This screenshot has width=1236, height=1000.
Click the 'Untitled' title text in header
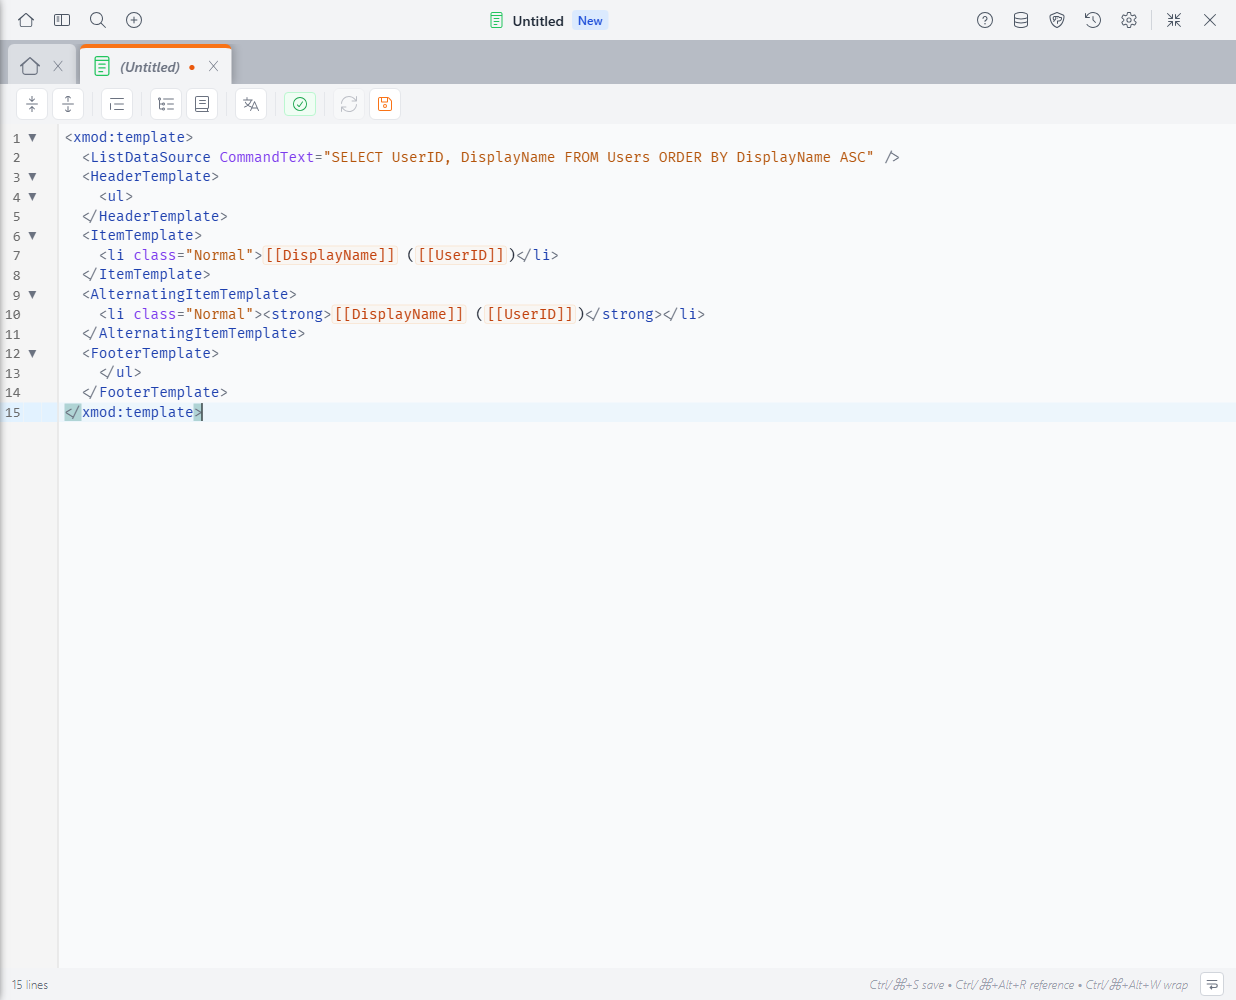click(538, 21)
